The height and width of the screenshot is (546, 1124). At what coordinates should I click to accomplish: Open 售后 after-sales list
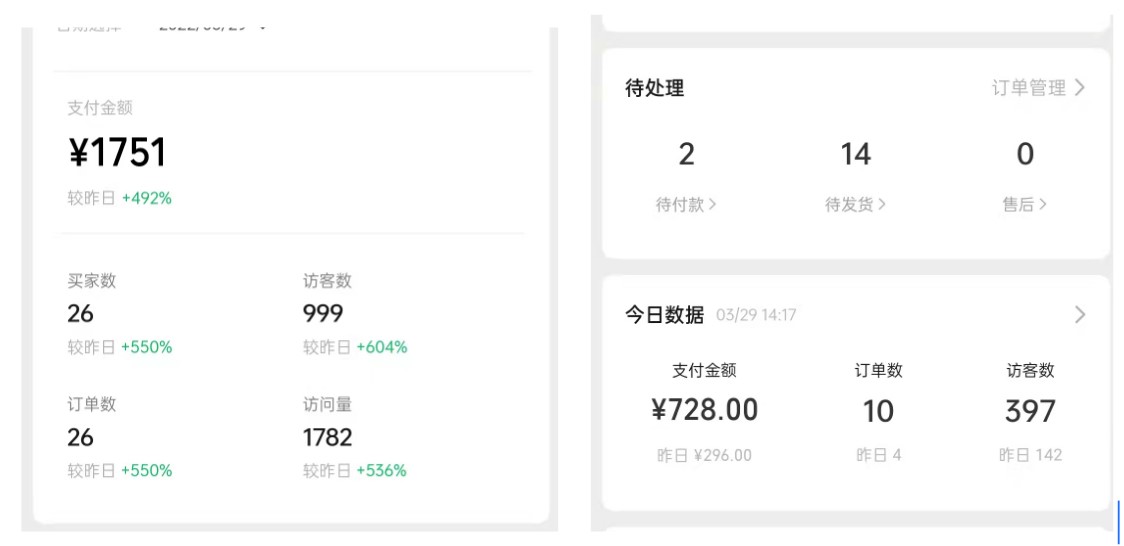pos(1024,204)
